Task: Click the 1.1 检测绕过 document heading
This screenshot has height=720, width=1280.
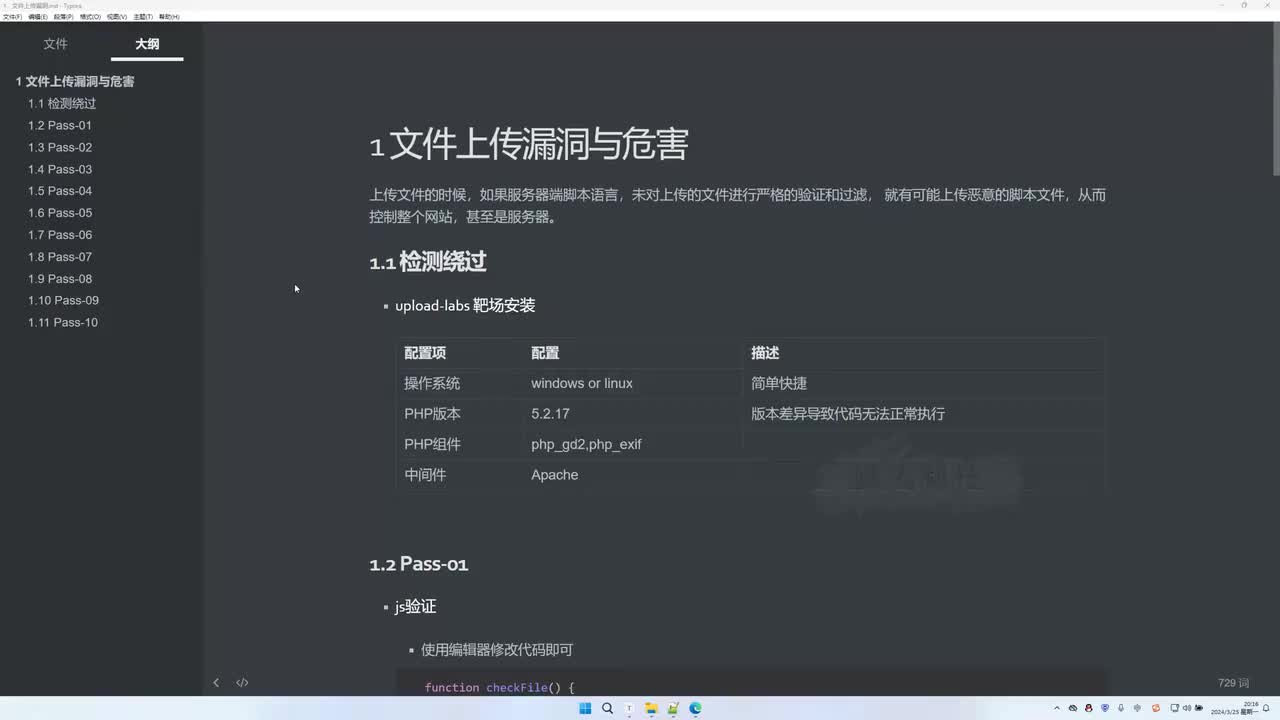Action: [428, 263]
